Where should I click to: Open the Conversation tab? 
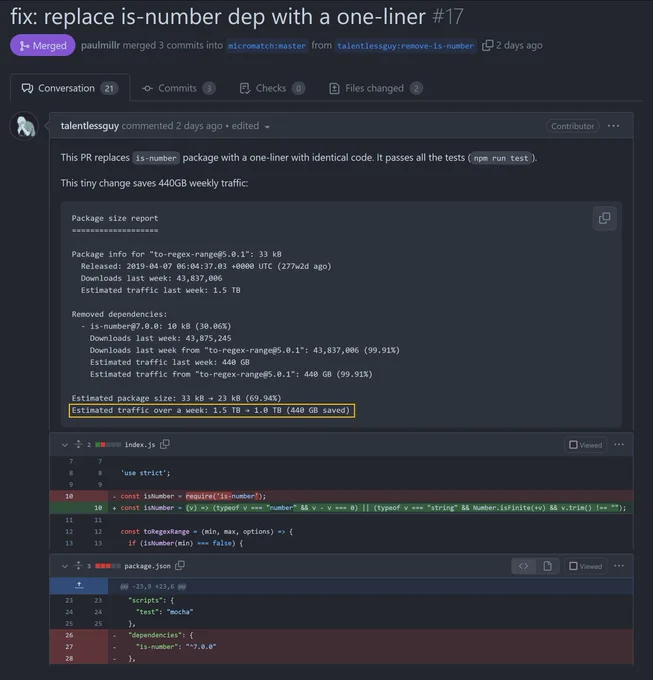point(69,88)
